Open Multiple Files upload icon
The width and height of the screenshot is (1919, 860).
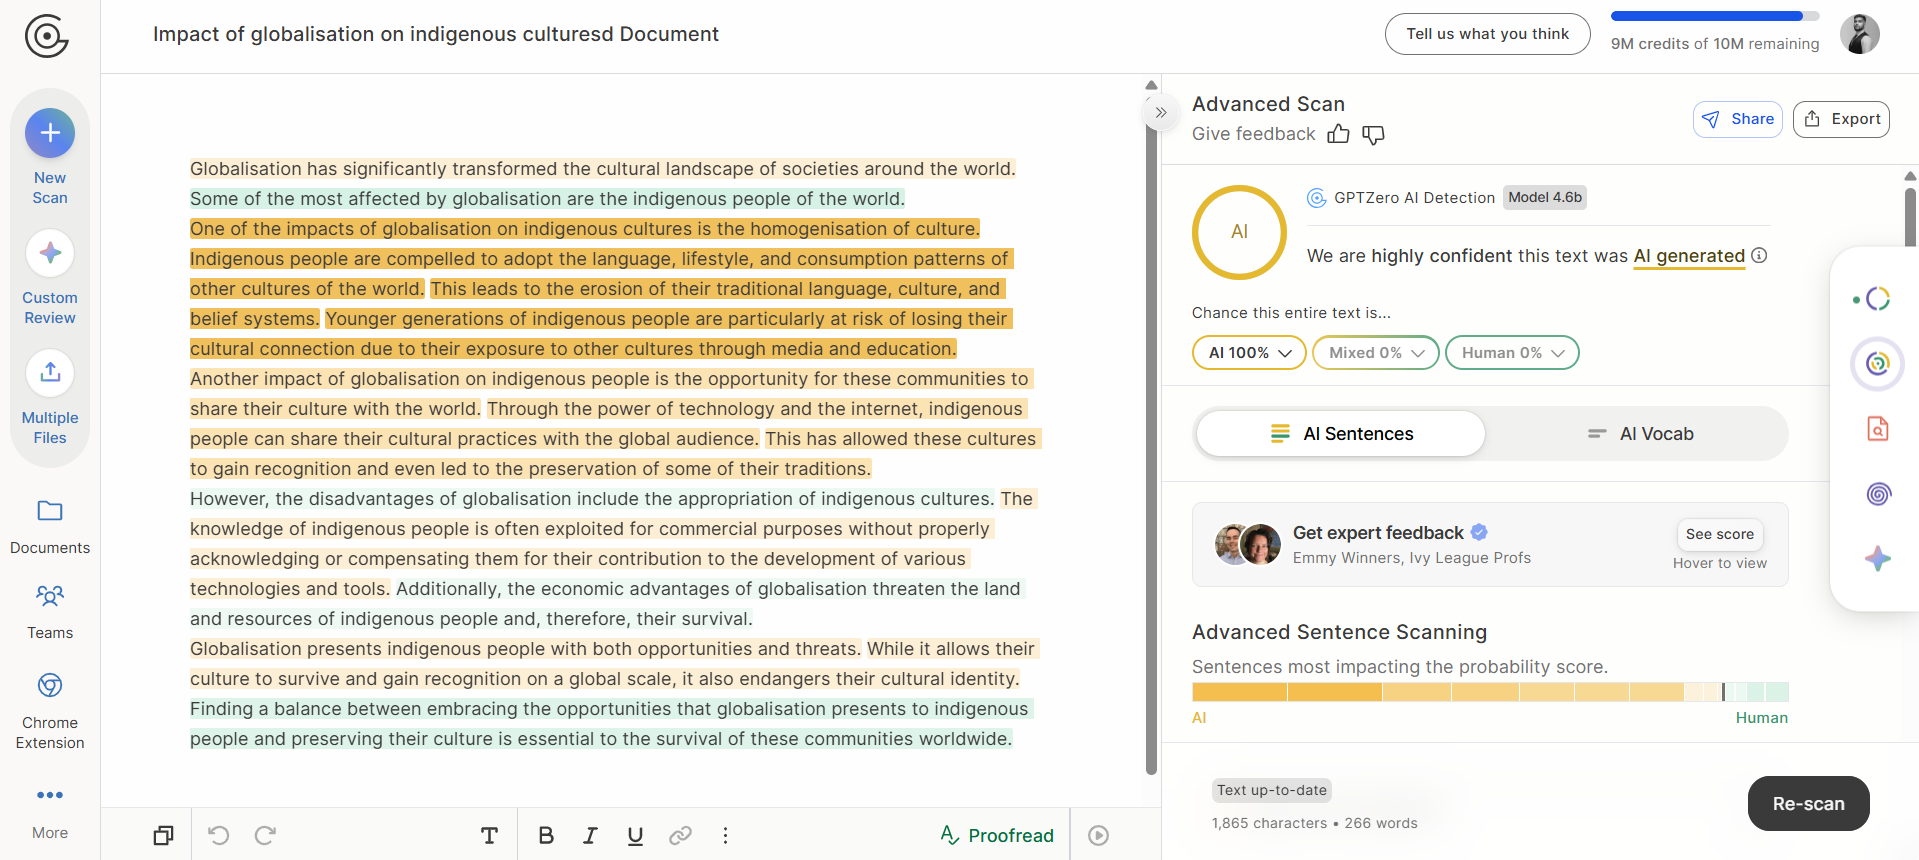(x=50, y=373)
